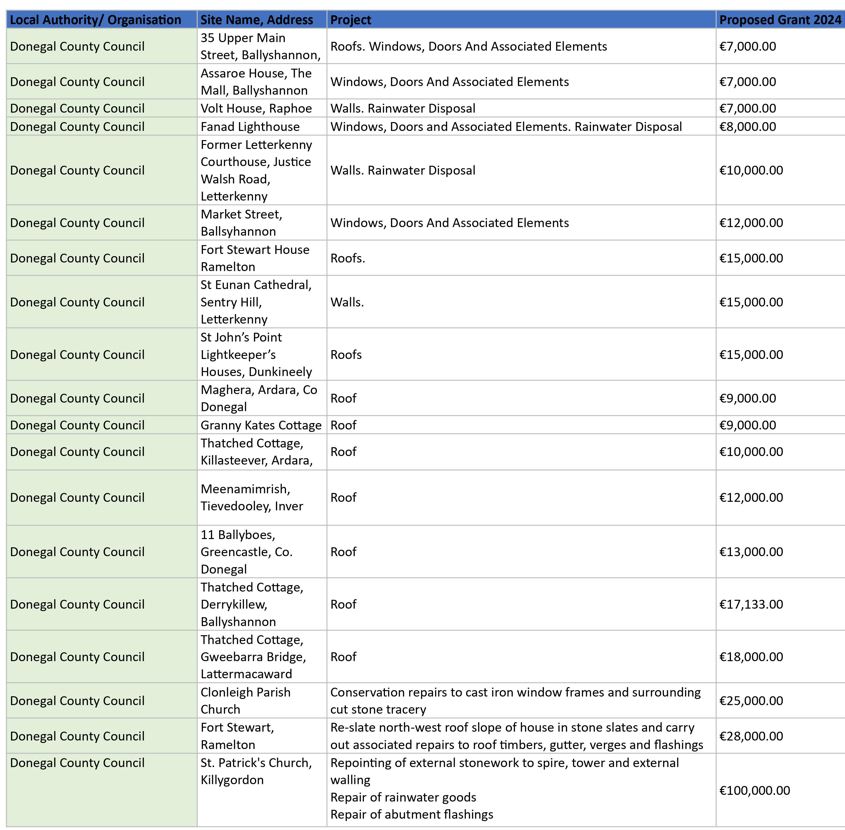Select €9,000.00 in Granny Kates Cottage row

748,425
